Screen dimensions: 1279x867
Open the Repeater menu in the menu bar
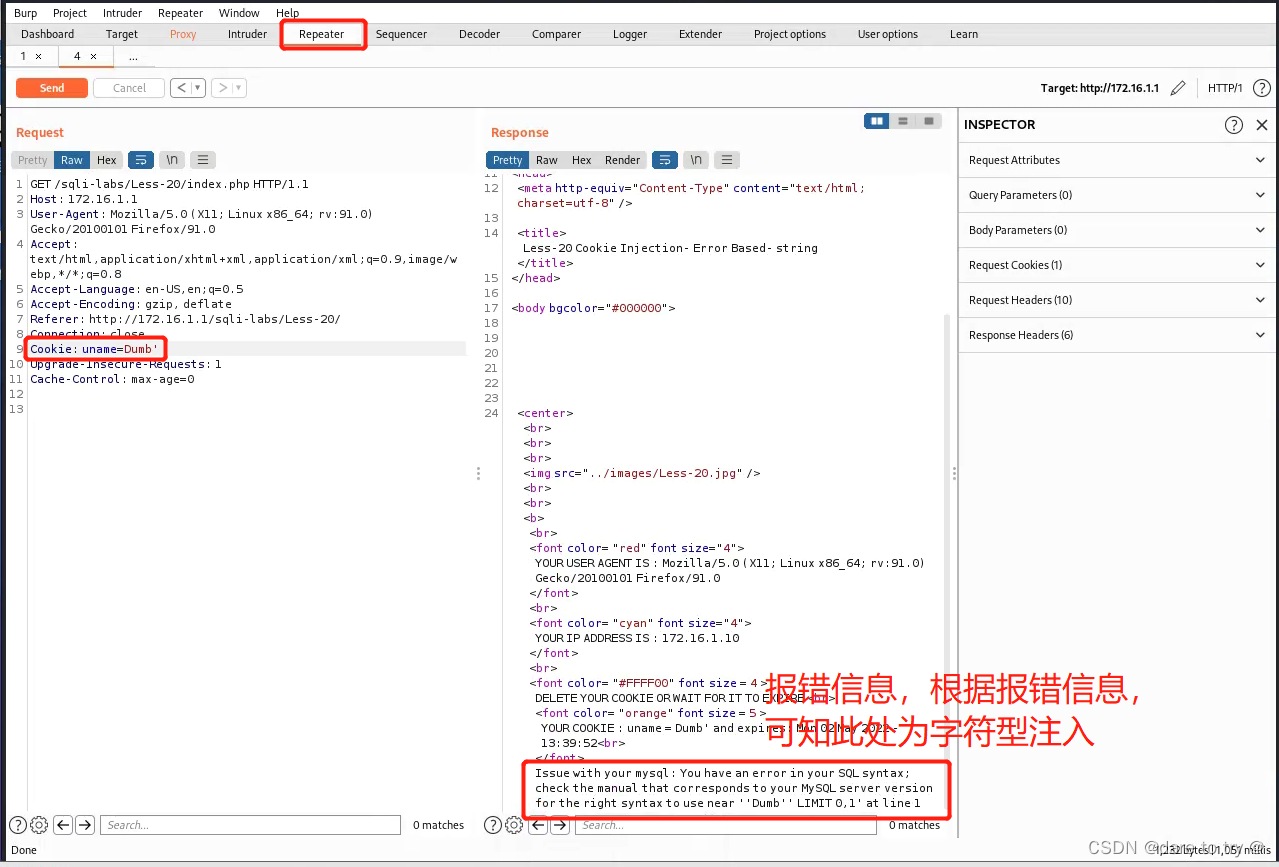(x=180, y=12)
